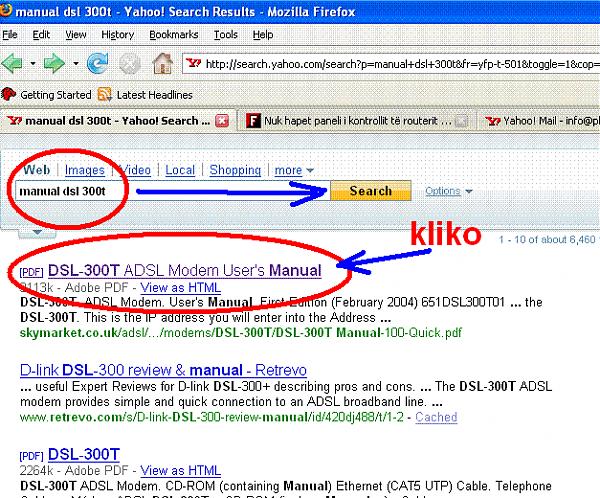Screen dimensions: 600x498
Task: Click the Yahoo favicon in address bar
Action: tap(193, 63)
